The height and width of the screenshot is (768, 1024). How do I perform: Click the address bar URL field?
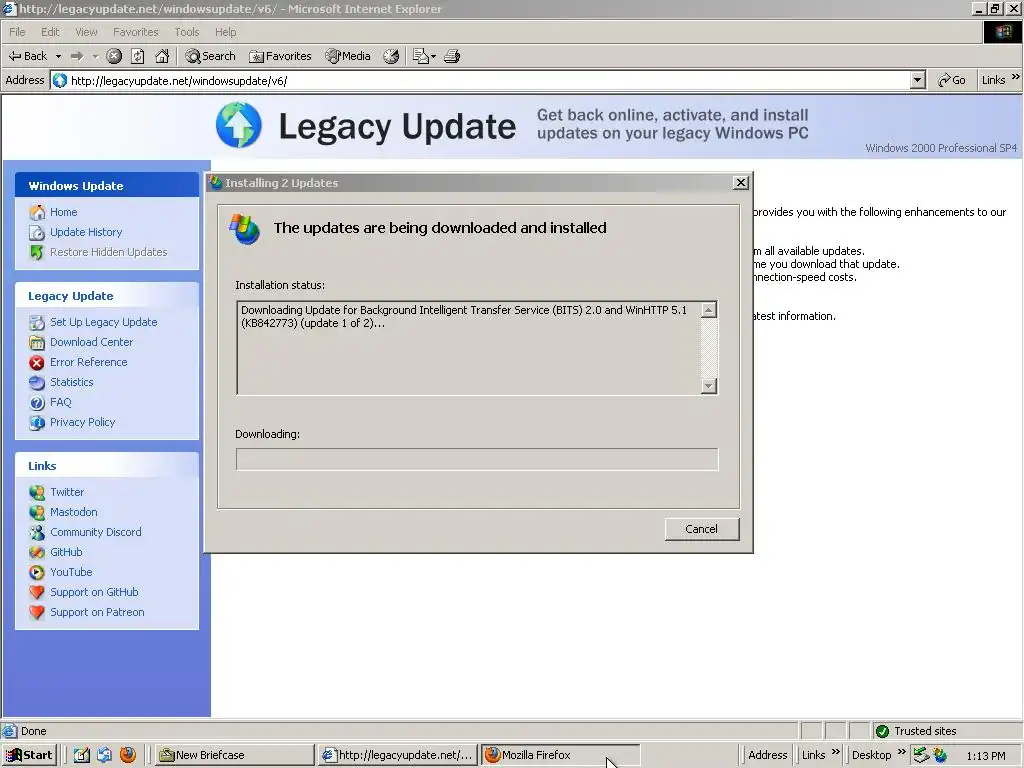click(x=482, y=80)
